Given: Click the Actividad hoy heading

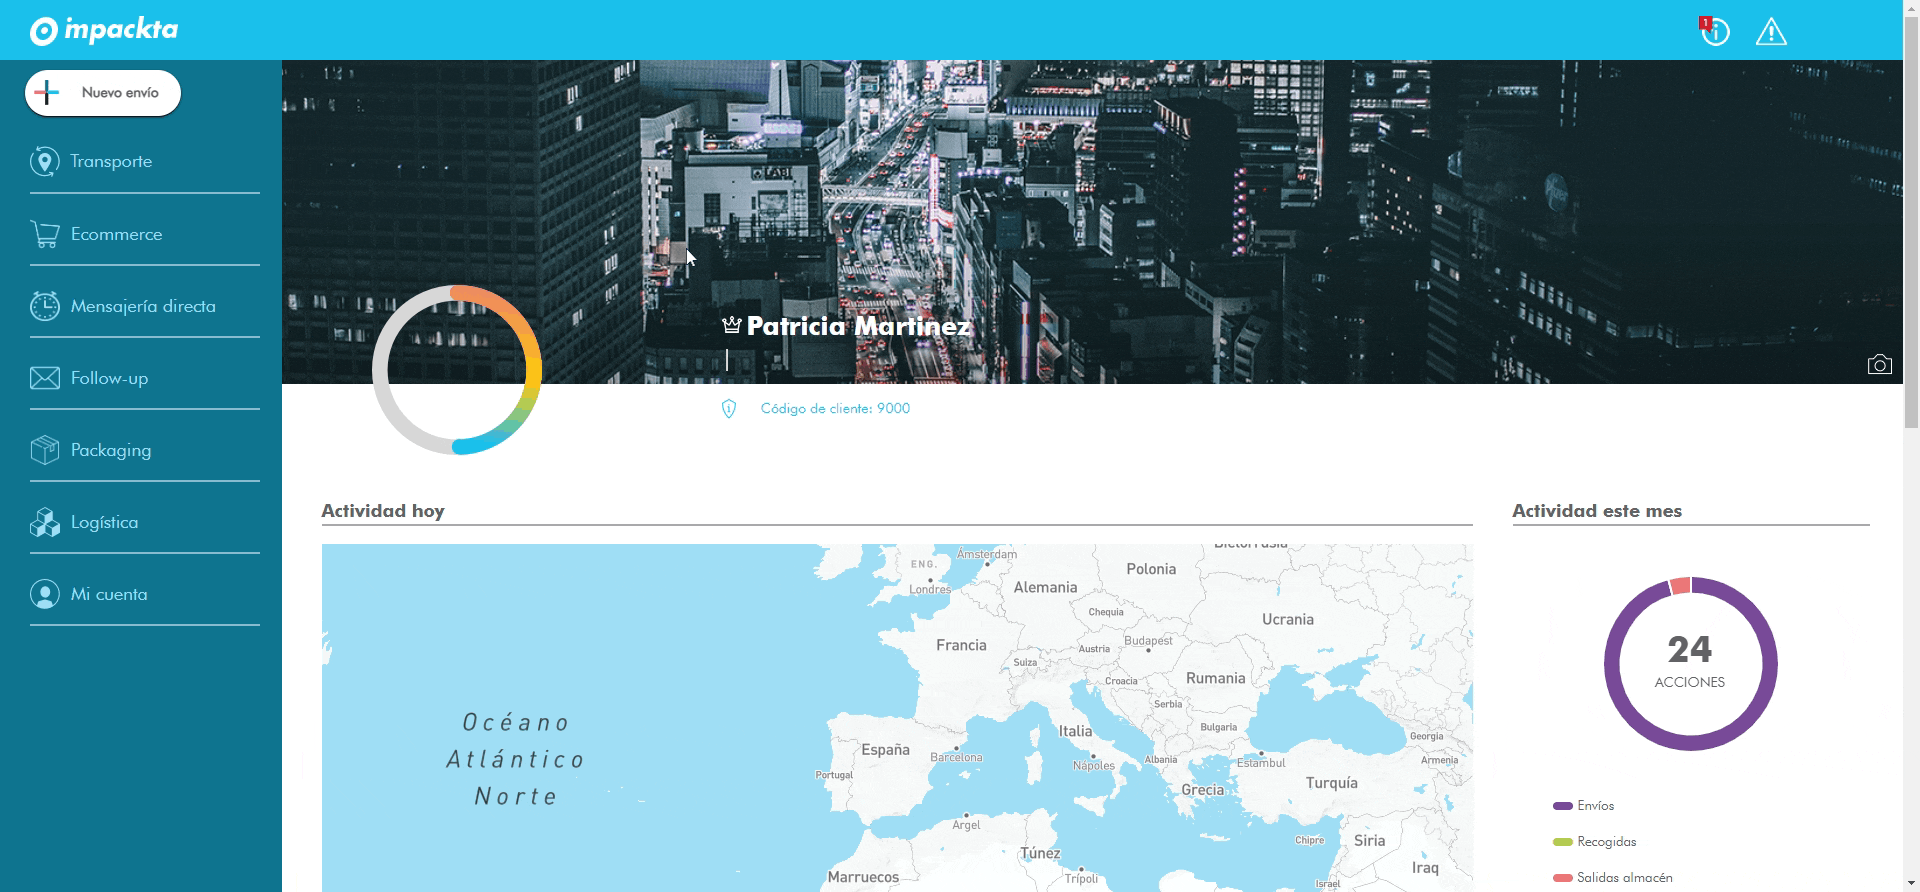Looking at the screenshot, I should click(x=383, y=511).
